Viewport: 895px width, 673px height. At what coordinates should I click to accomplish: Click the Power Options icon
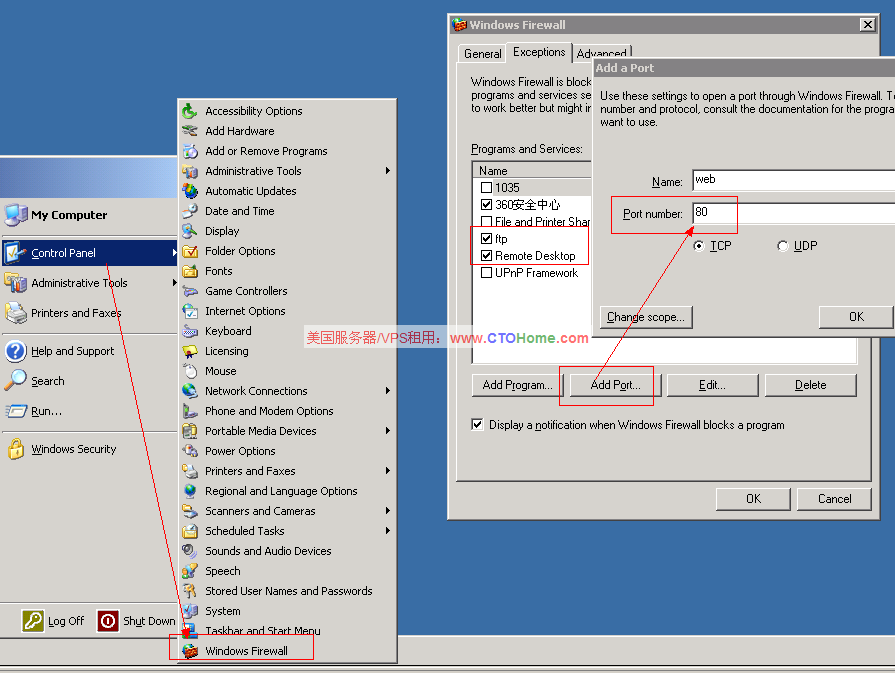(x=190, y=450)
